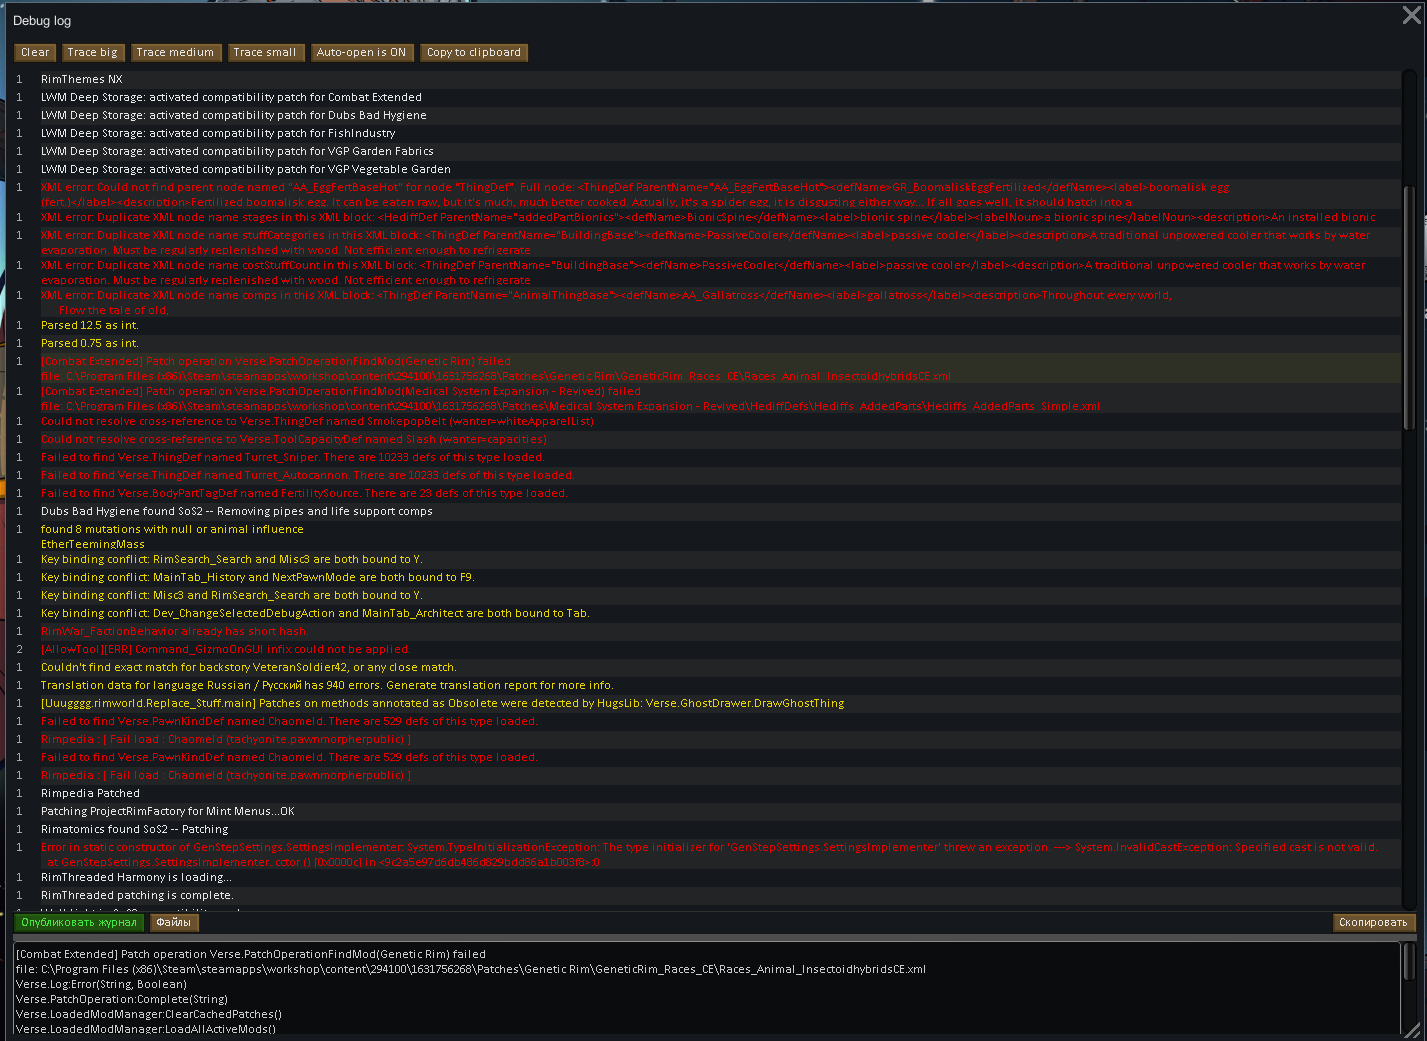Screen dimensions: 1427x1041
Task: Click 'Verse.Log:Error(String, Boolean)' stack trace line
Action: tap(101, 985)
